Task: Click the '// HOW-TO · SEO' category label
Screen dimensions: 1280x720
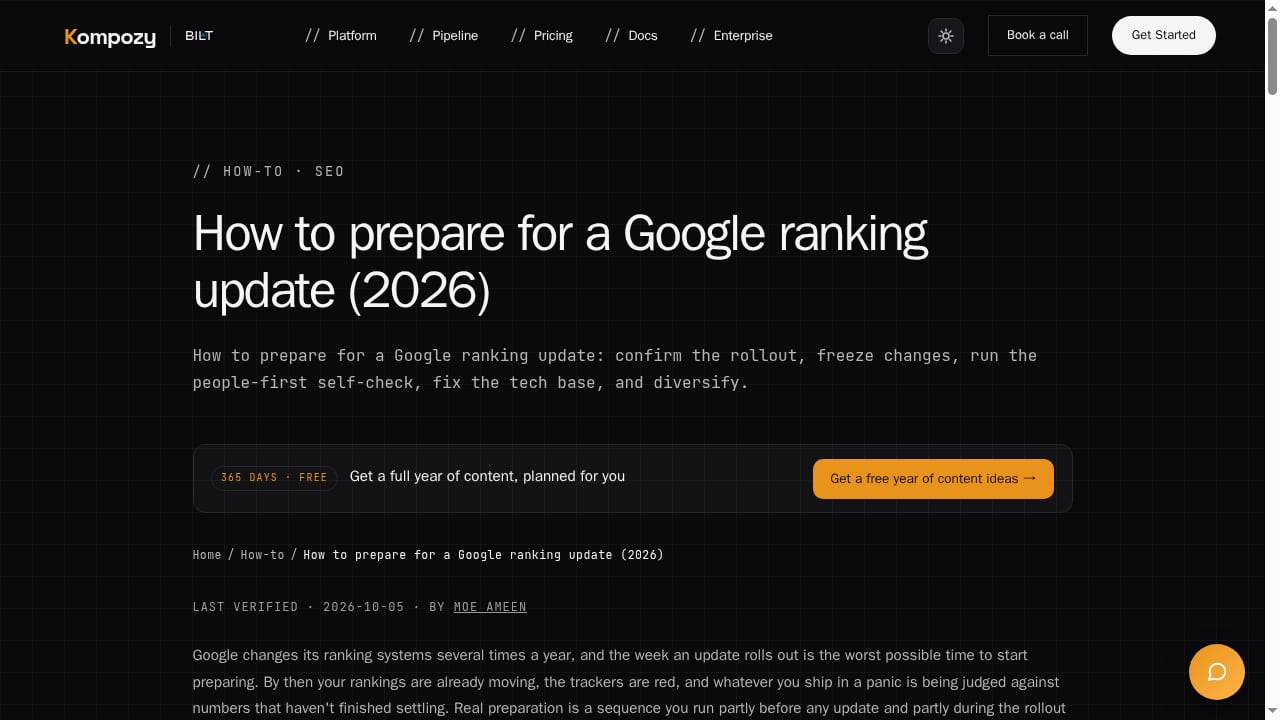Action: 269,172
